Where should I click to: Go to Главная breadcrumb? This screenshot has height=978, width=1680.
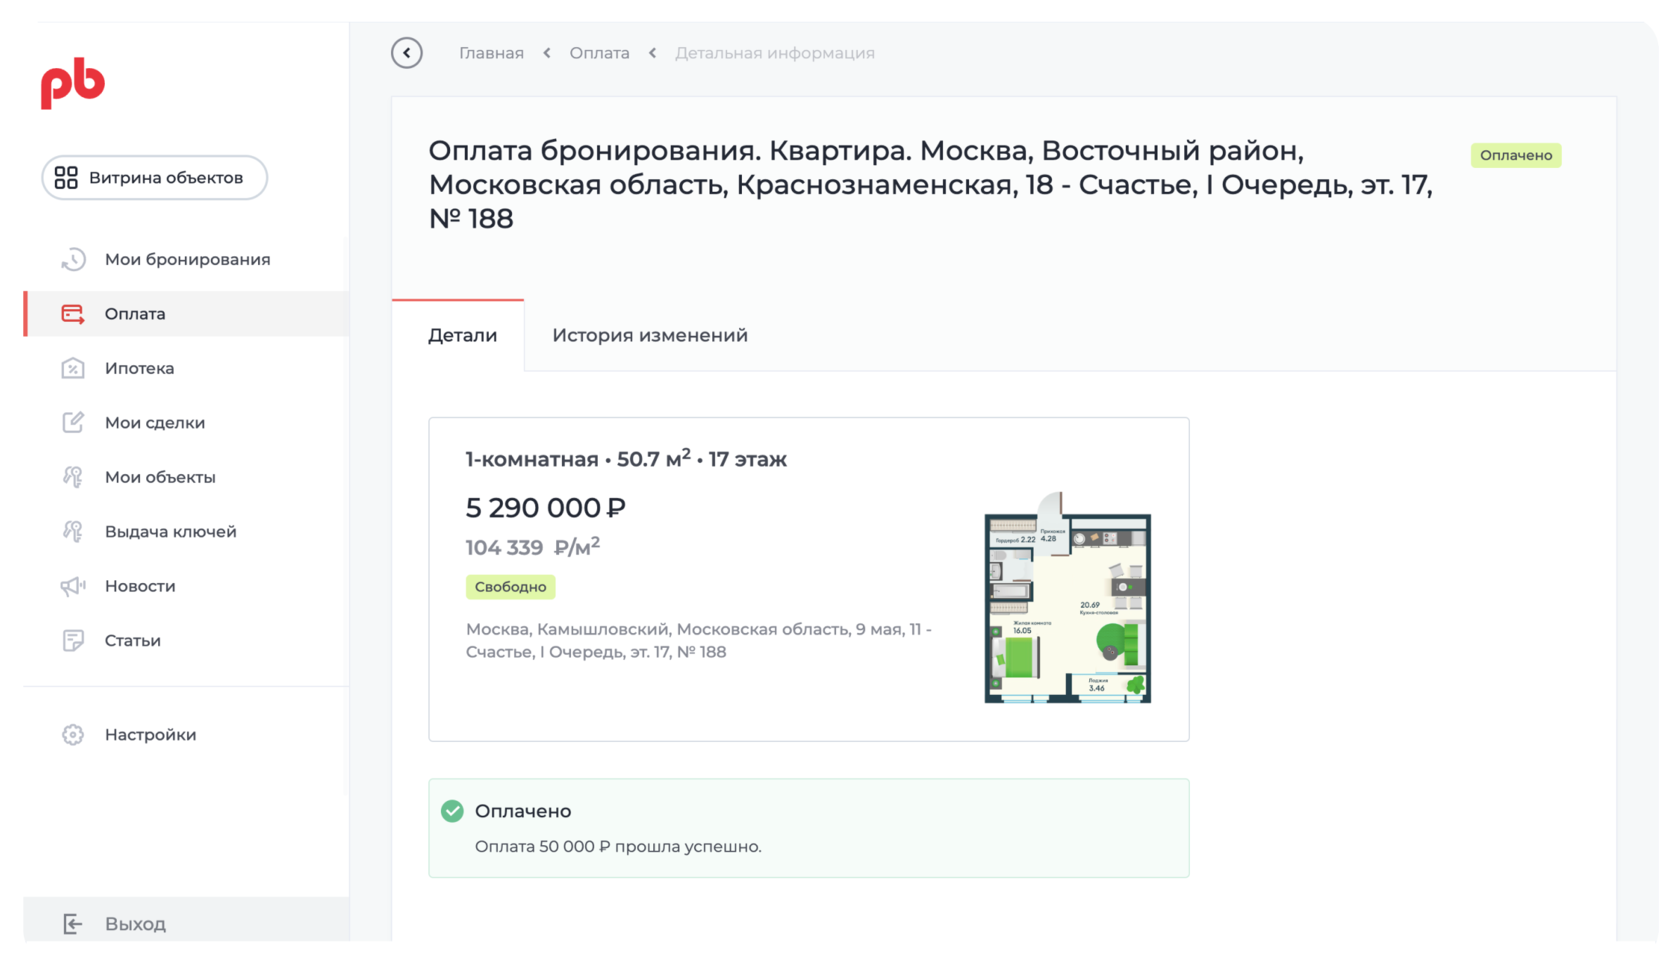tap(491, 53)
